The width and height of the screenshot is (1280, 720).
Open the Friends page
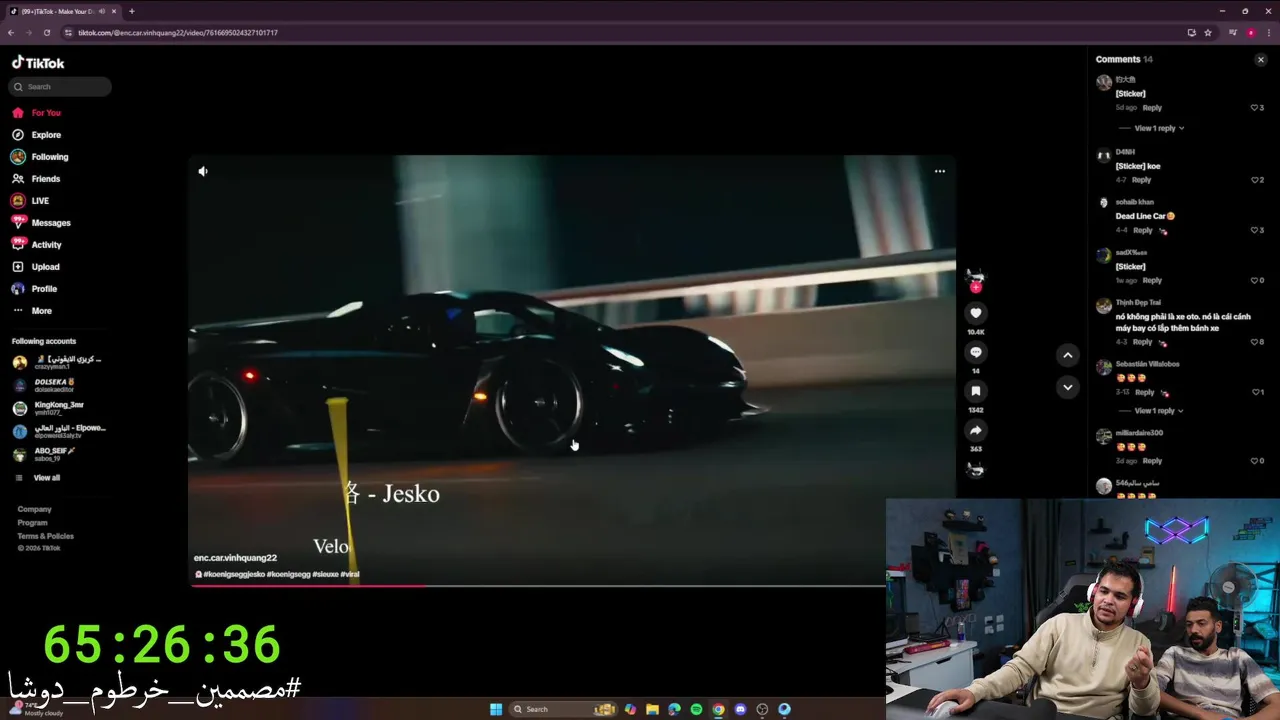[x=36, y=179]
